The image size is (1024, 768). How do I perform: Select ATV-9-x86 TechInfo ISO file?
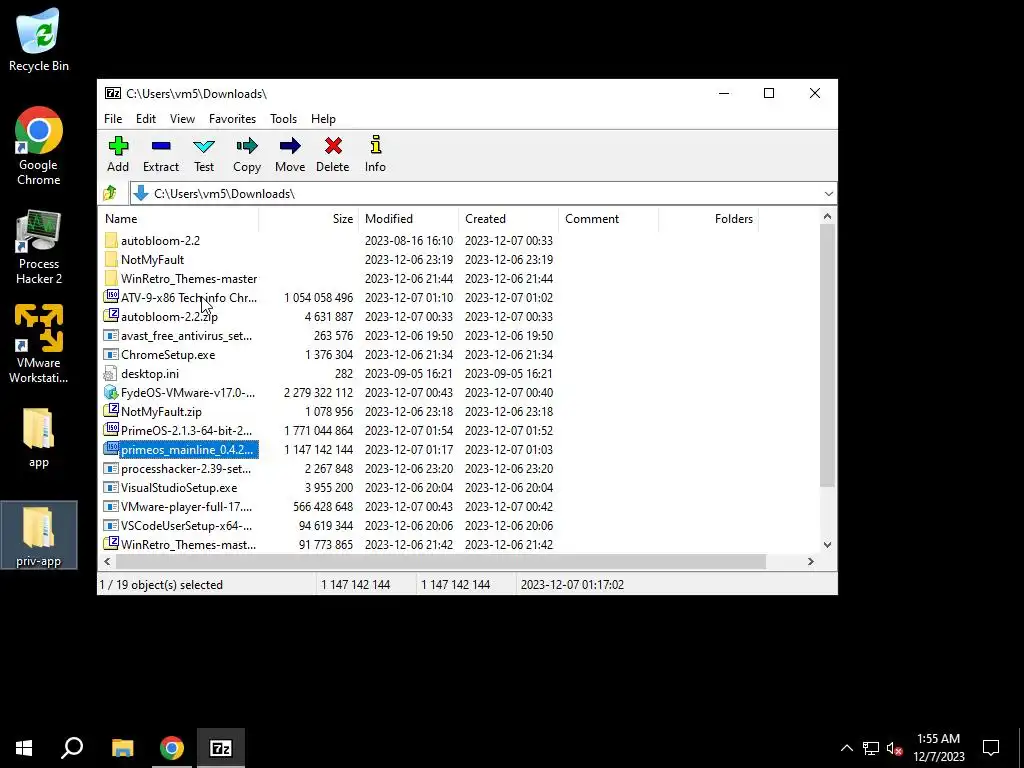coord(189,298)
